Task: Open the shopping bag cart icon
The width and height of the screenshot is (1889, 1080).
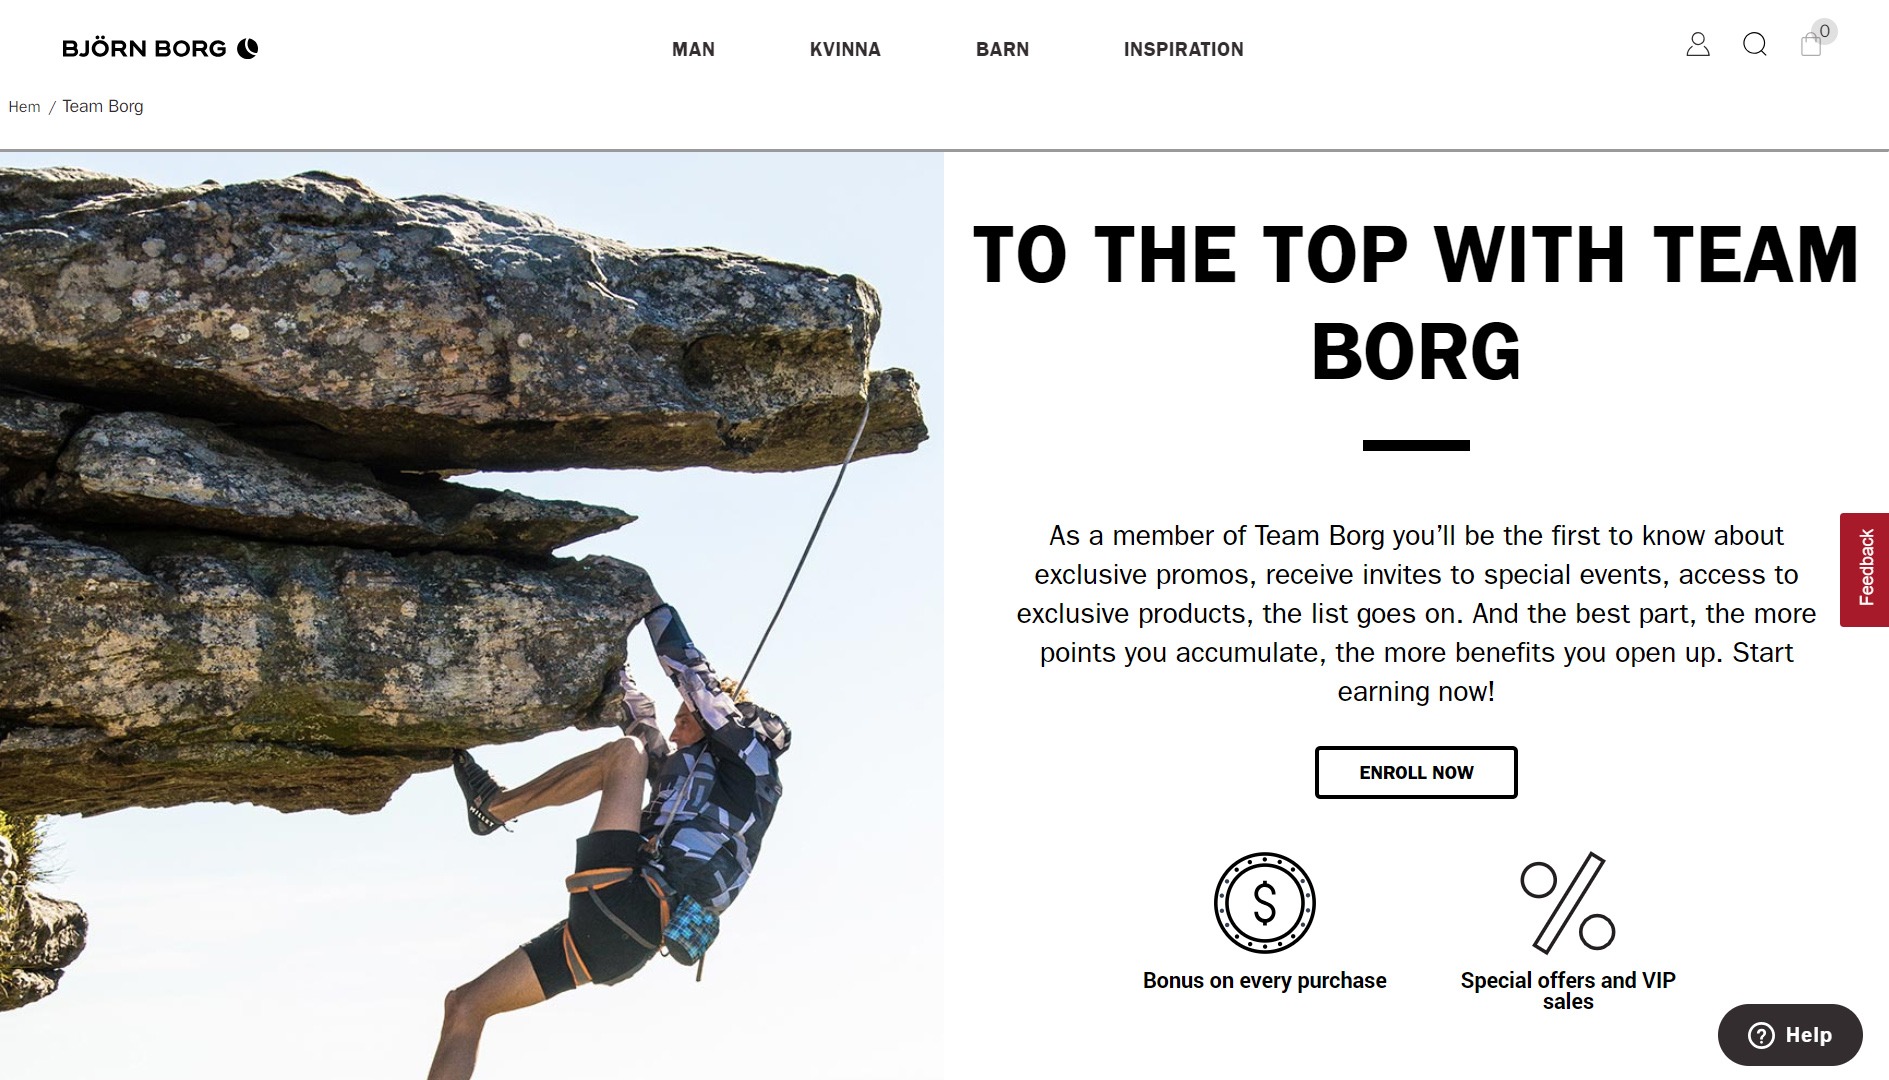Action: point(1811,45)
